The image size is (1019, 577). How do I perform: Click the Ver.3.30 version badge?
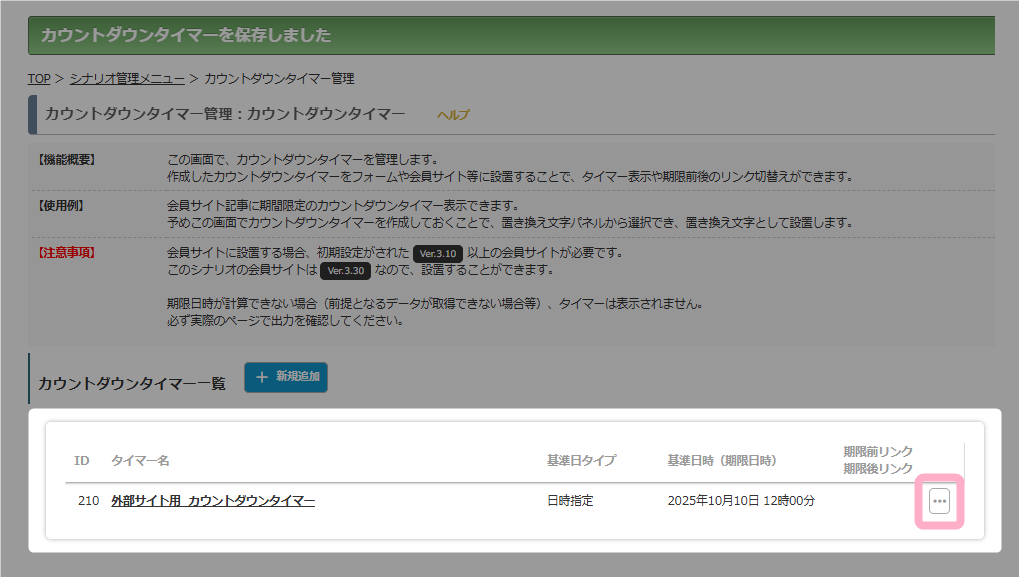point(343,271)
